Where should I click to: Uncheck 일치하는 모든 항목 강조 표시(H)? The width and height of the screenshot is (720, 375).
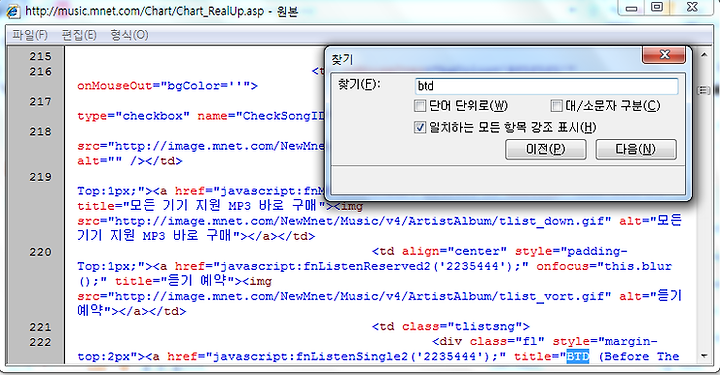(x=420, y=127)
